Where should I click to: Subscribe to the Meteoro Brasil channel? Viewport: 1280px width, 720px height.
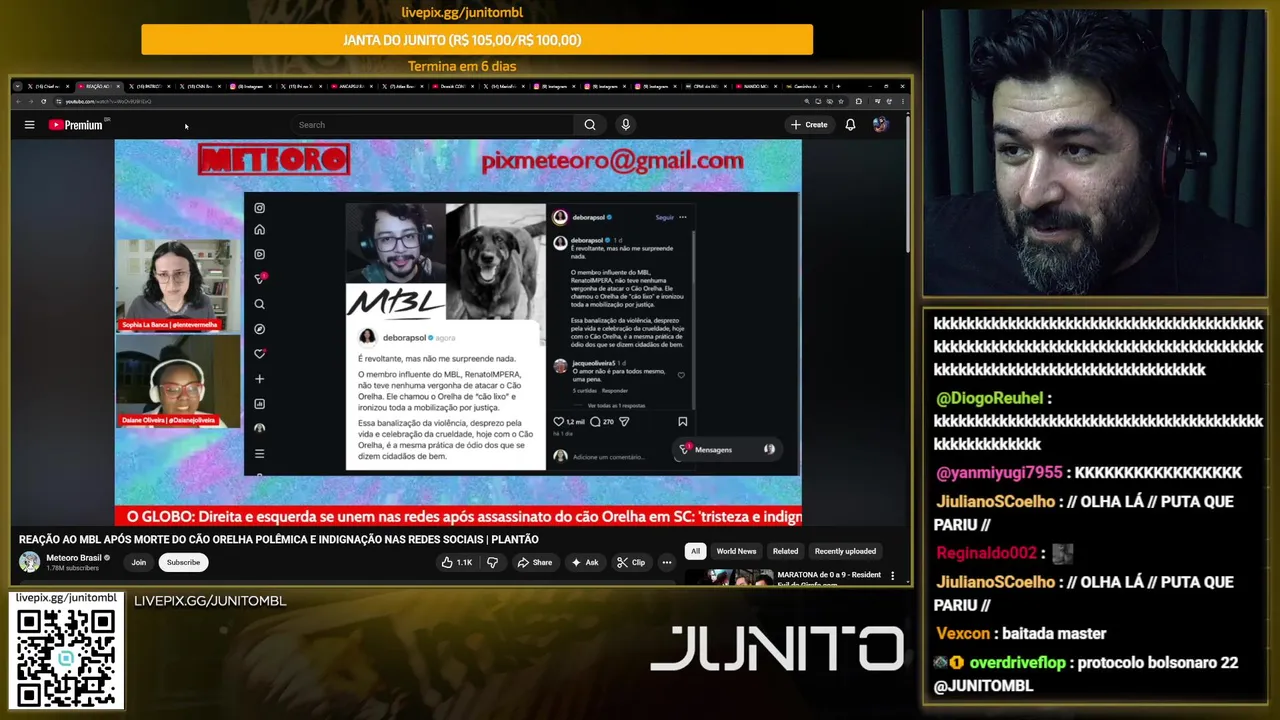(x=183, y=562)
